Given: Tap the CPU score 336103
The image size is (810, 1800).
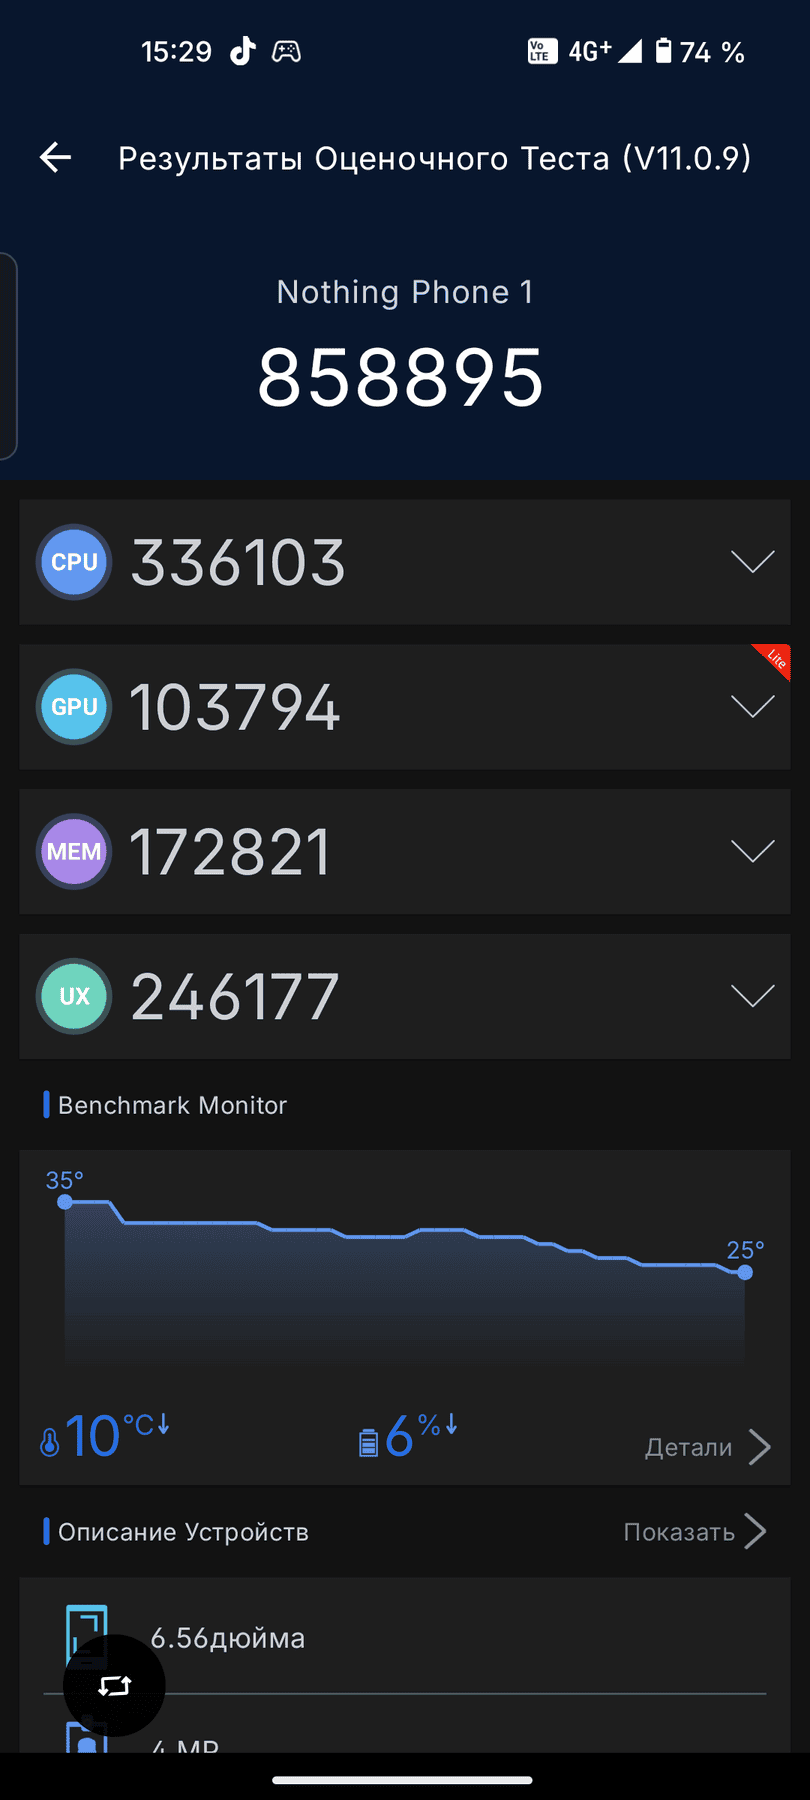Looking at the screenshot, I should 238,562.
